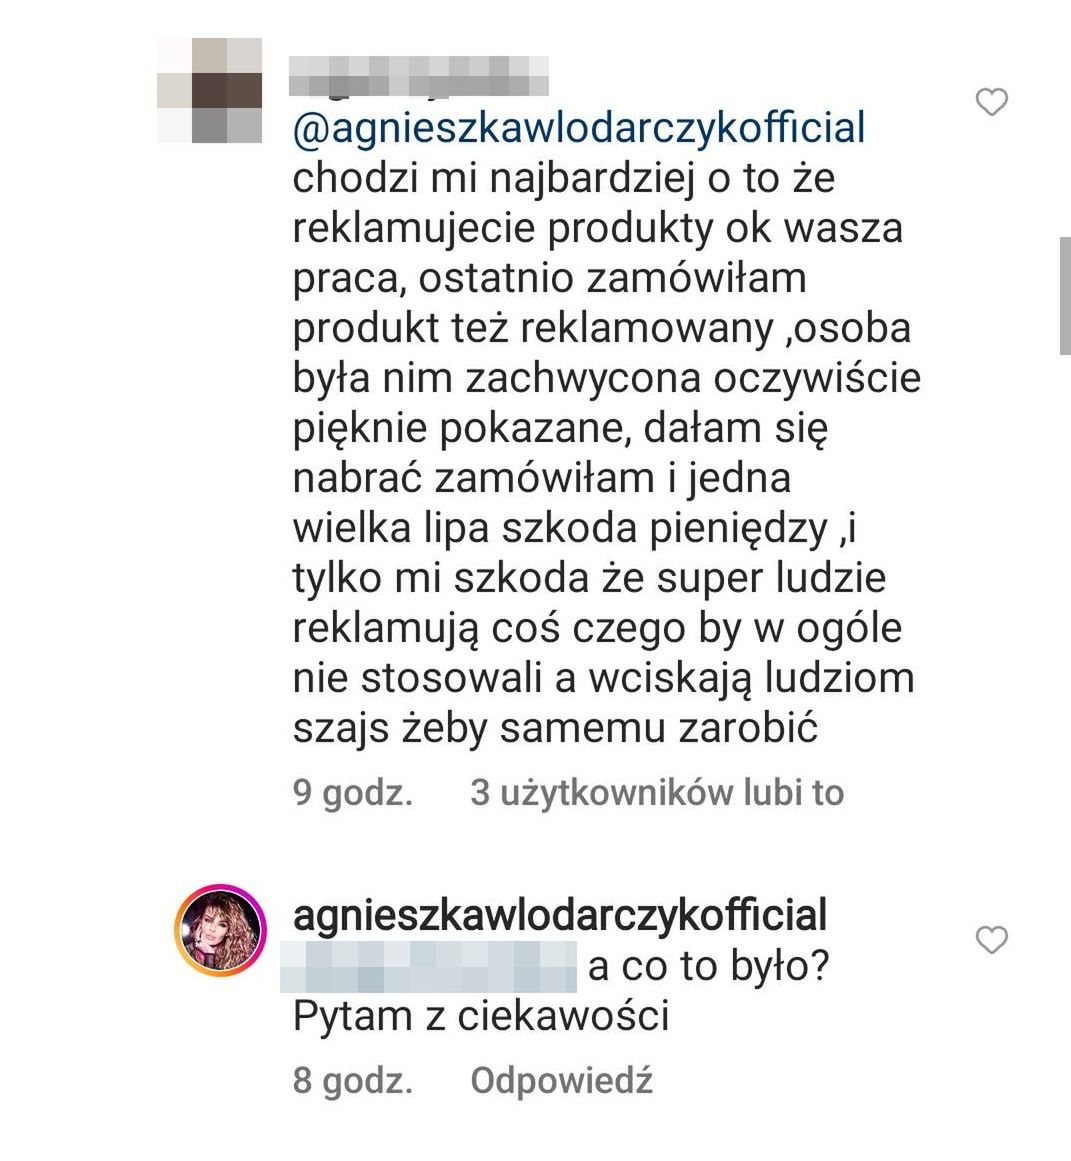This screenshot has height=1161, width=1071.
Task: Click the text 'a co to było?'
Action: click(x=708, y=966)
